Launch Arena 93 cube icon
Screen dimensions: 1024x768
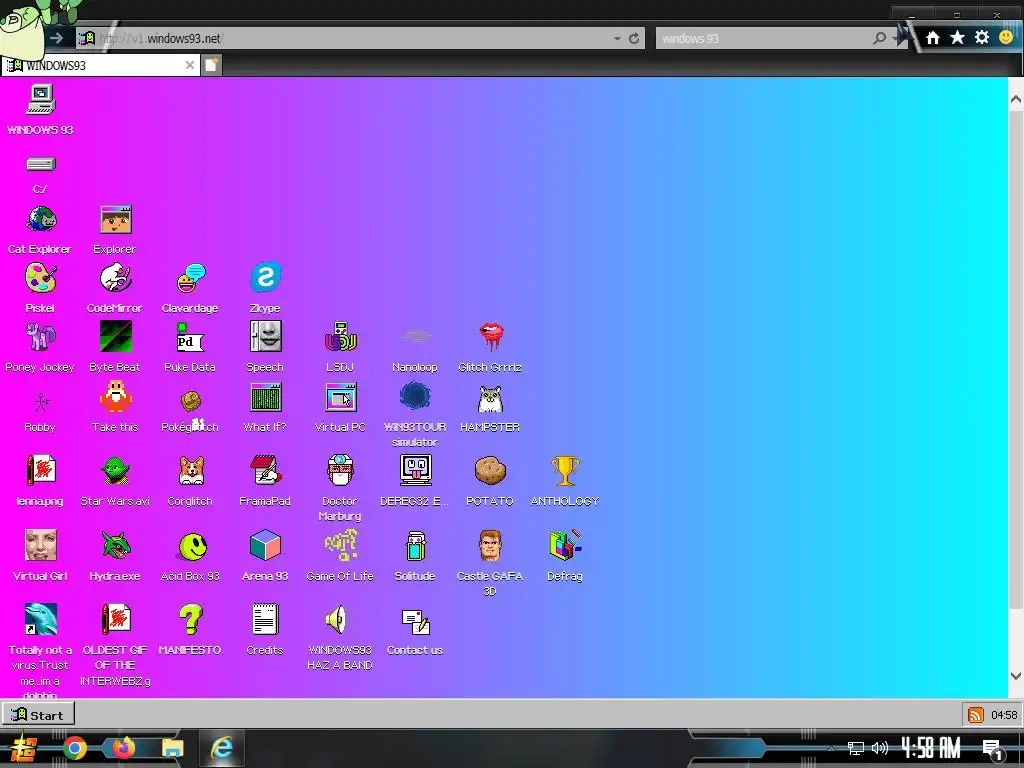pyautogui.click(x=265, y=545)
